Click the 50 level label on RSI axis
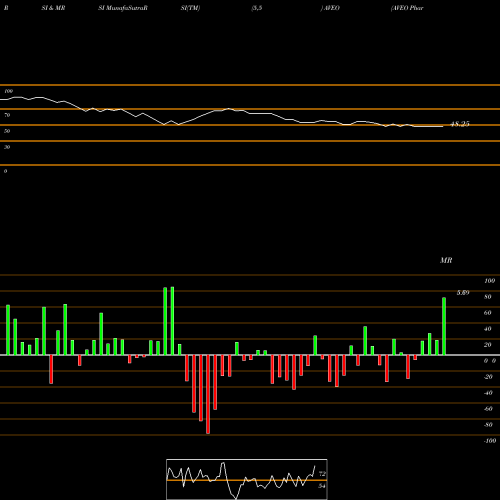 [7, 131]
